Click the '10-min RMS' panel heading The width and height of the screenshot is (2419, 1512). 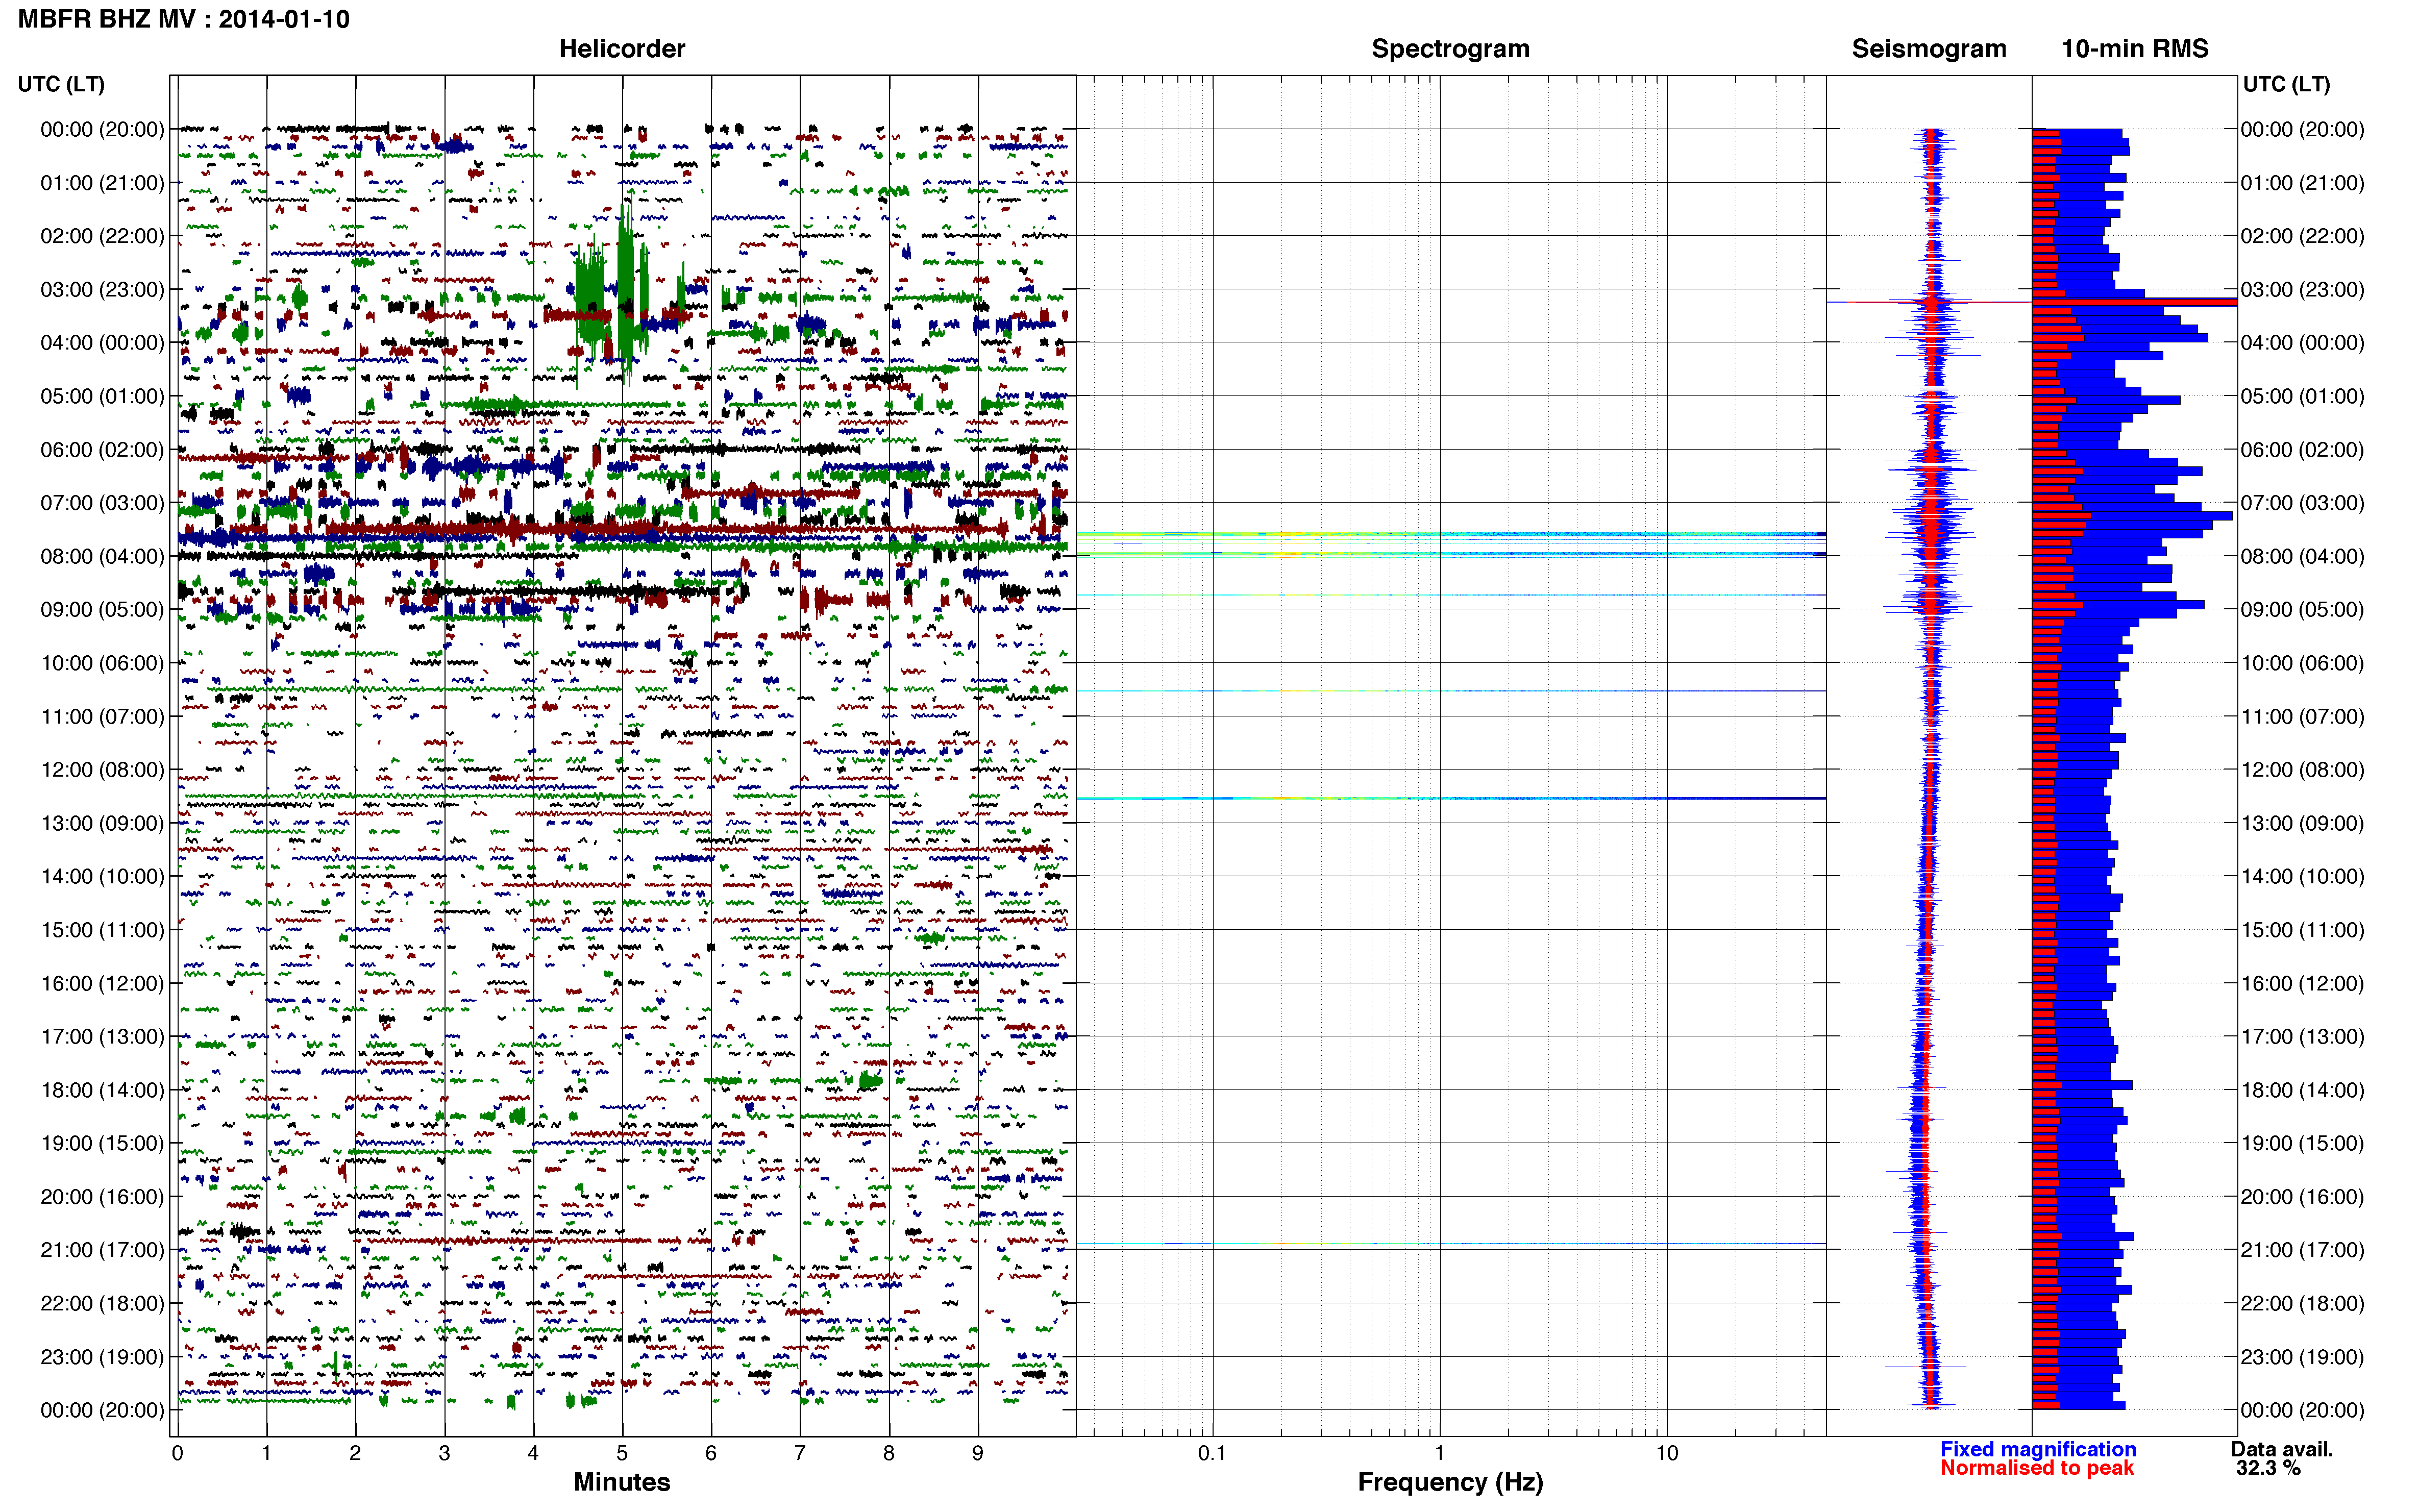(2135, 49)
